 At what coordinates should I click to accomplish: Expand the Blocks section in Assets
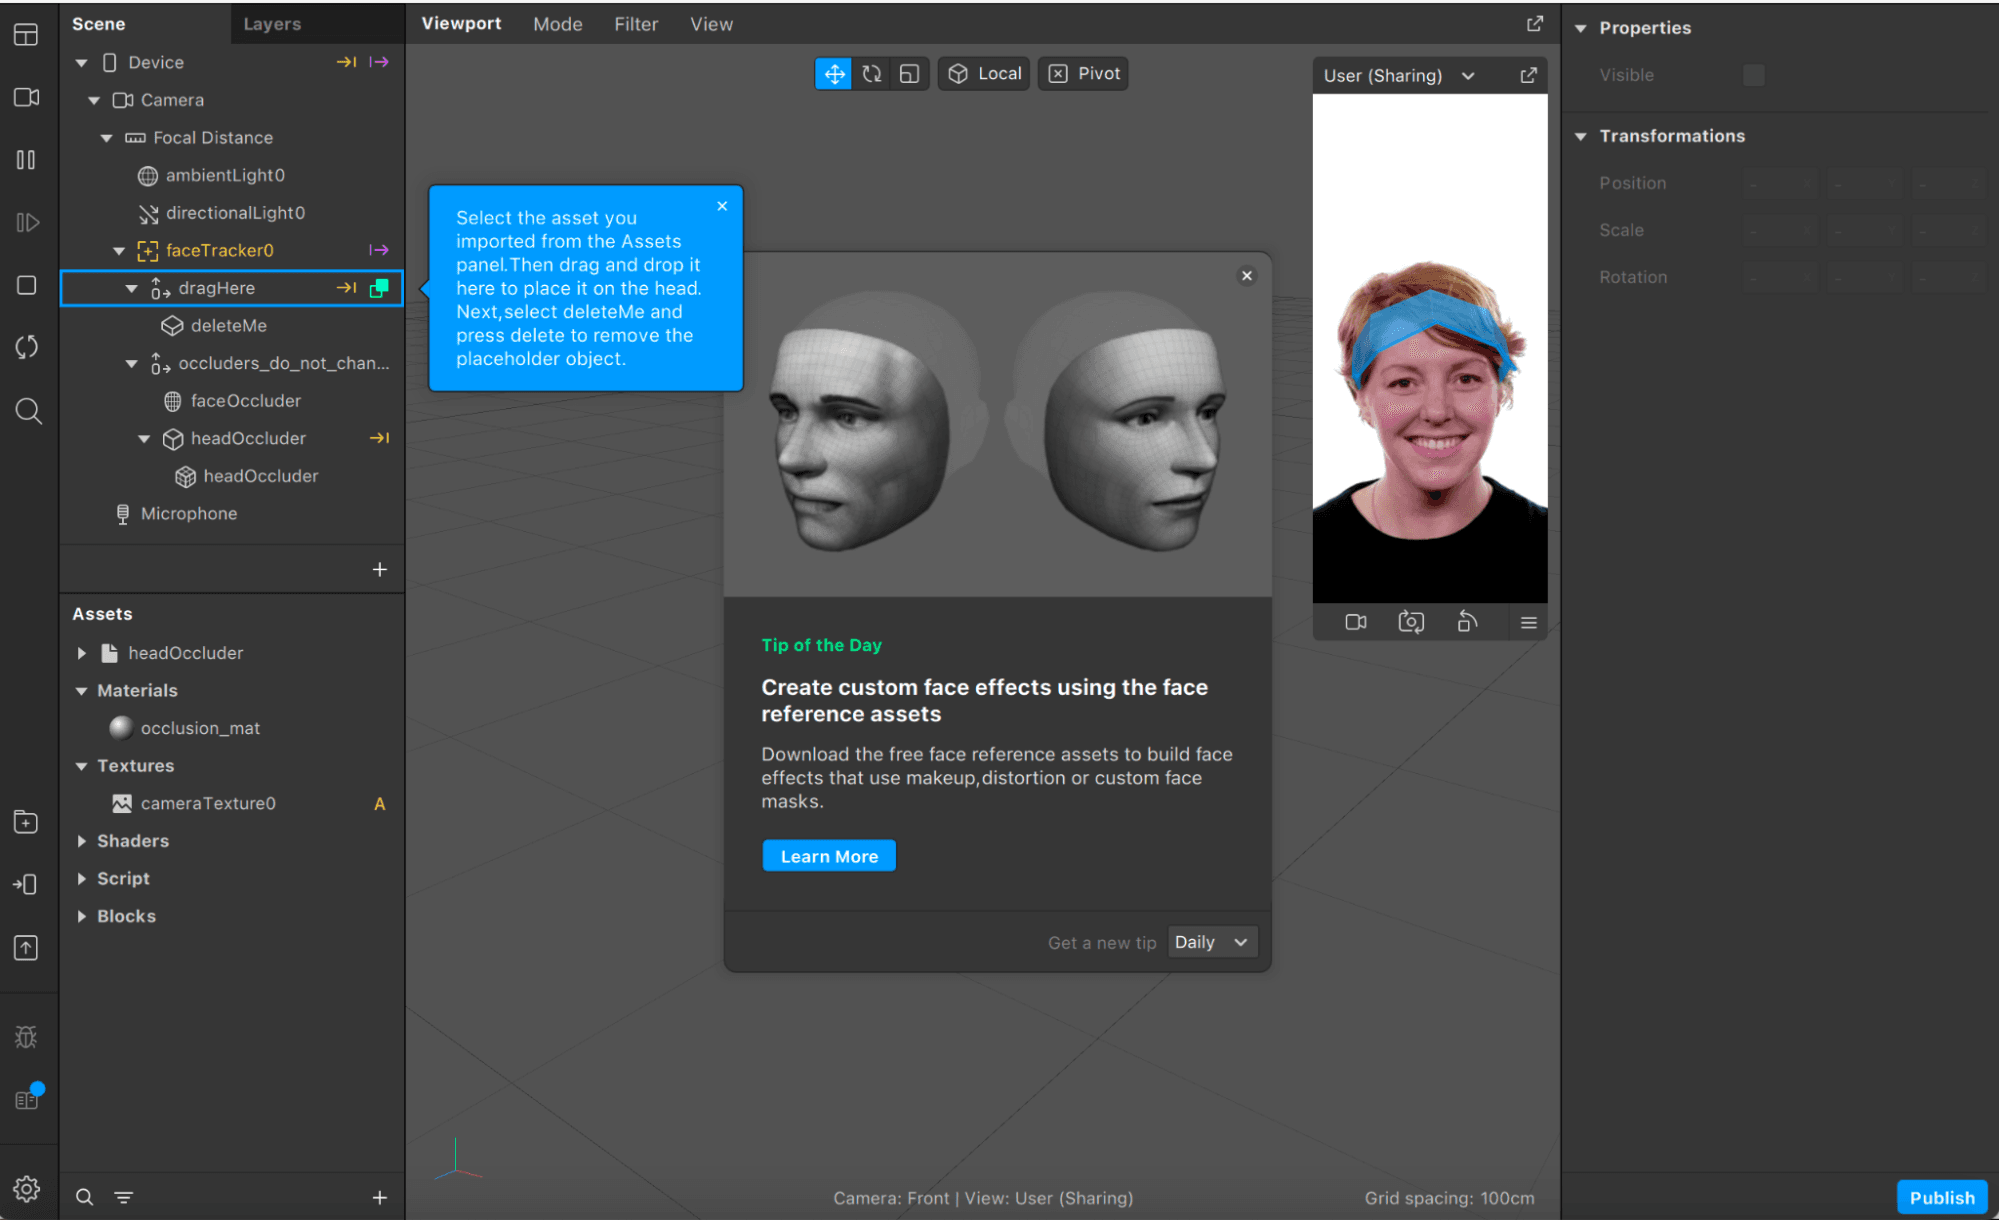coord(81,915)
